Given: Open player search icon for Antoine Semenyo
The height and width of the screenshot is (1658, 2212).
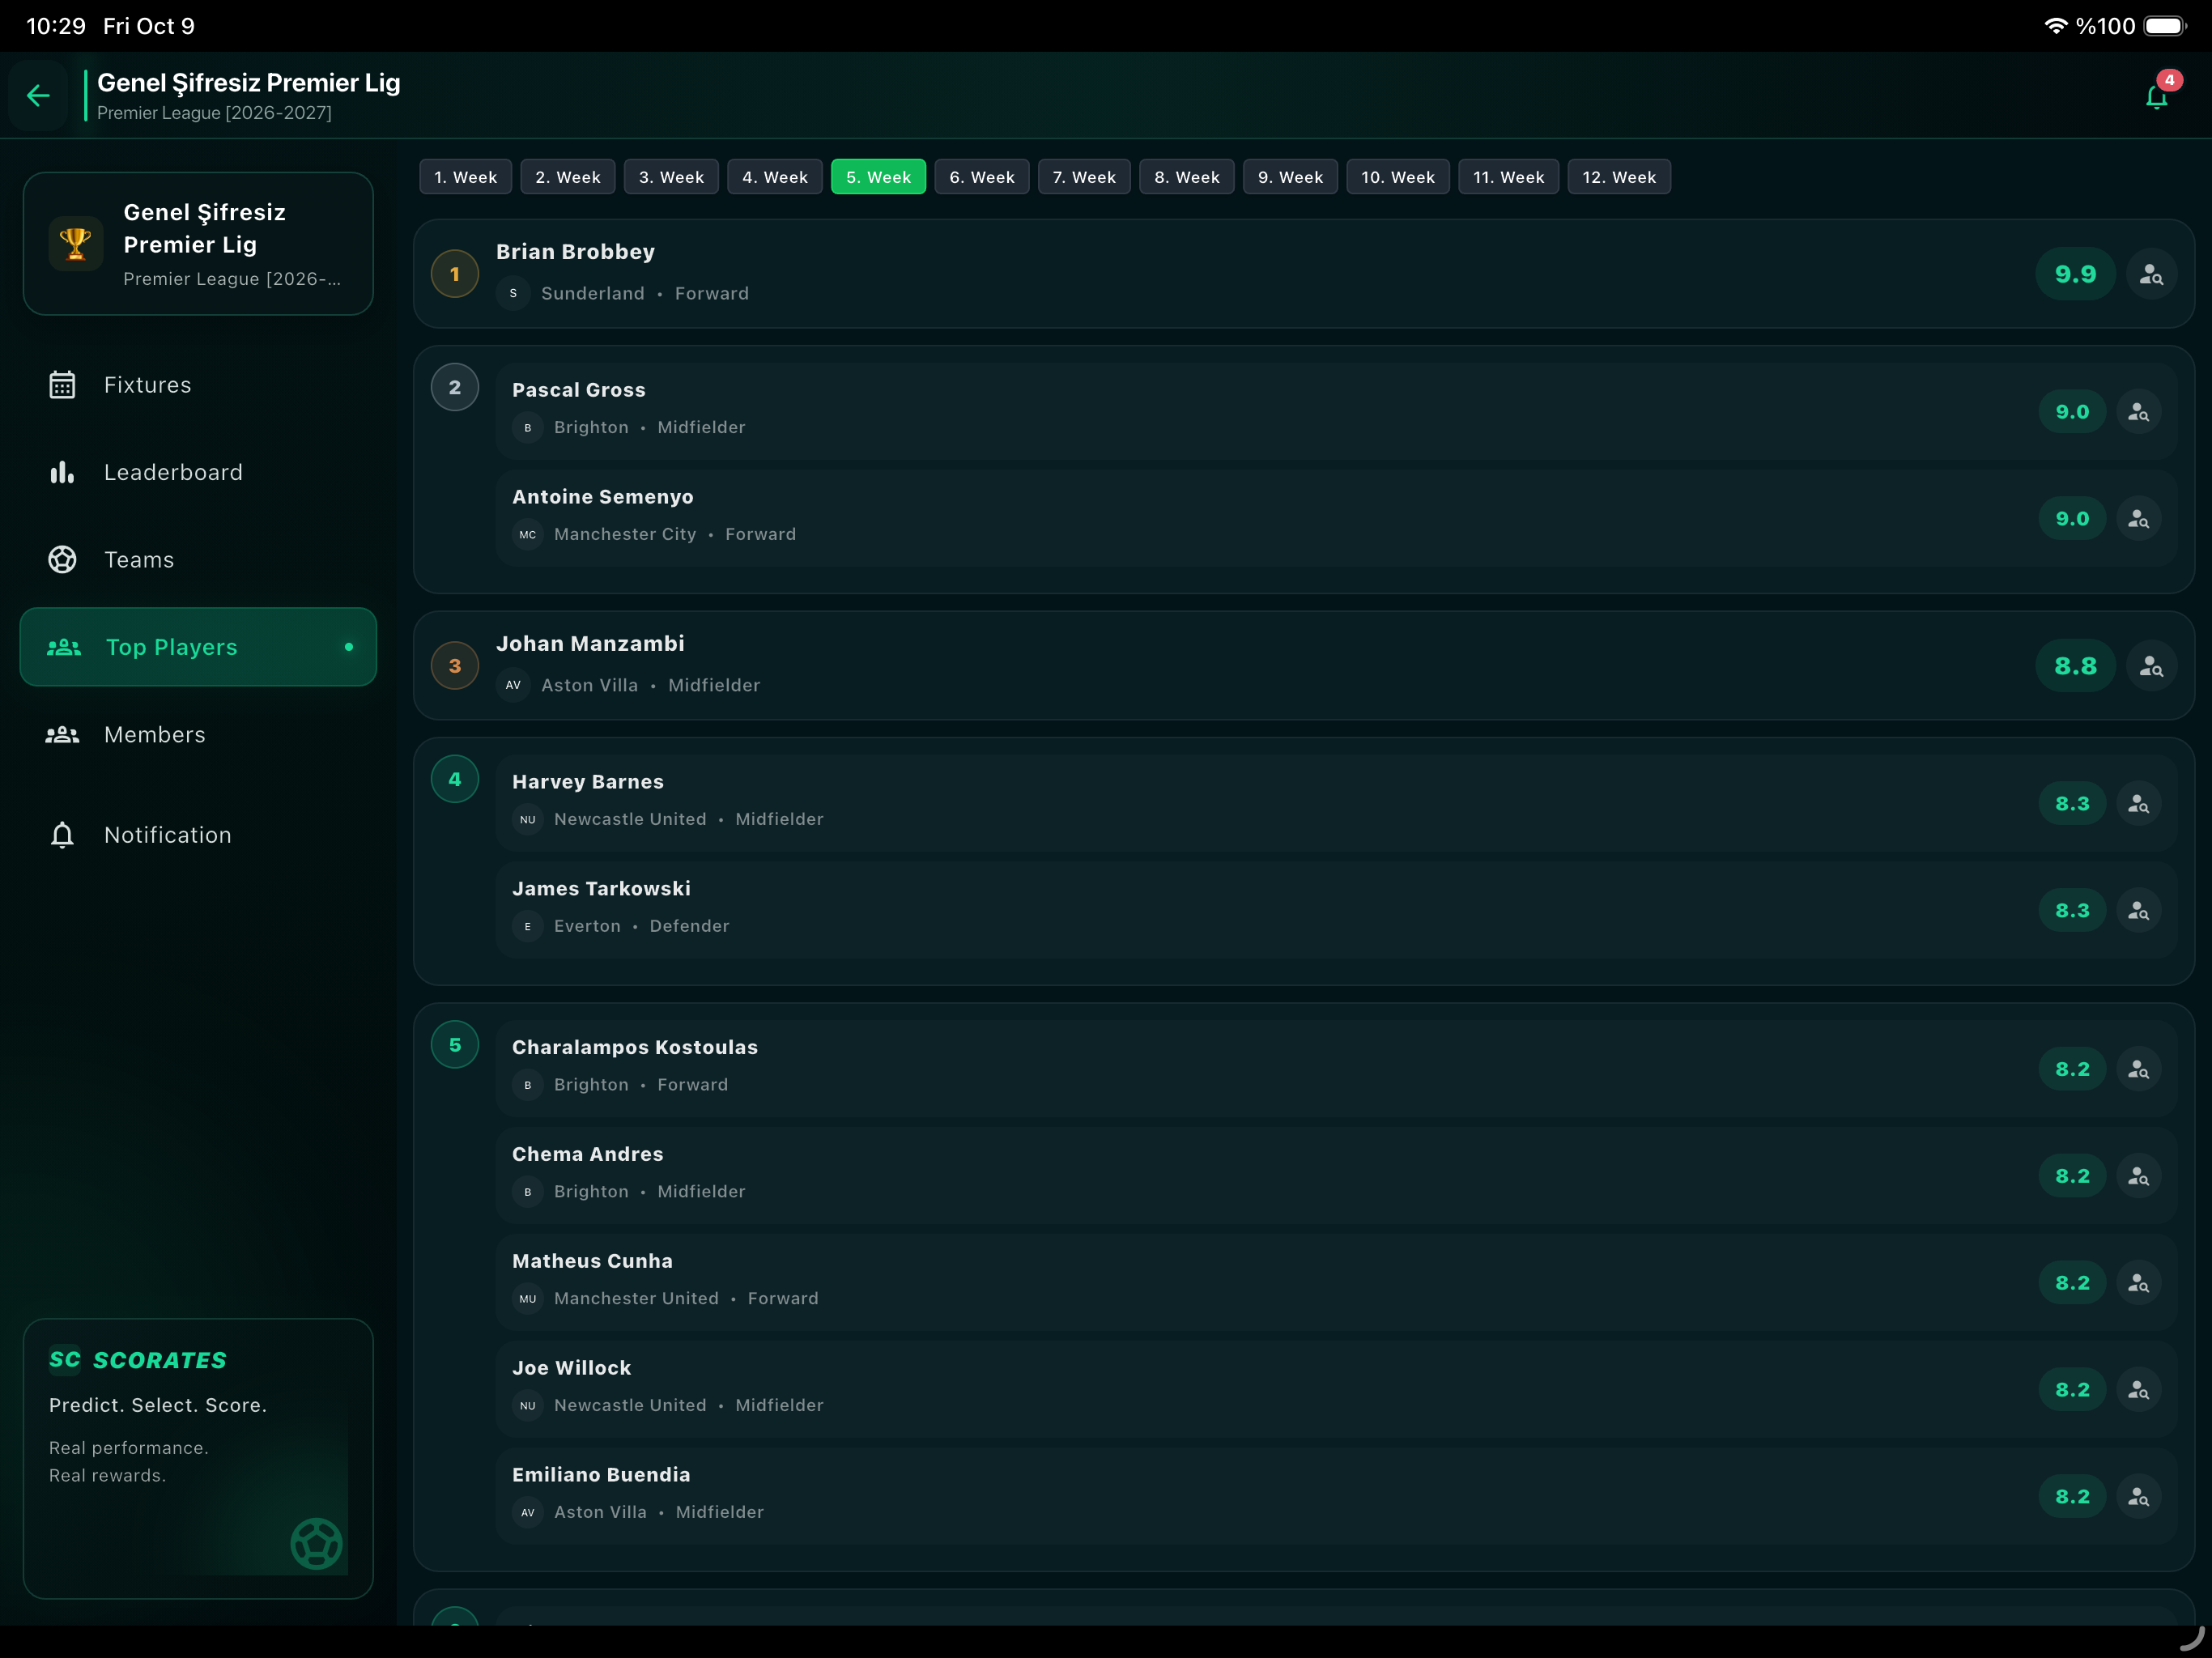Looking at the screenshot, I should coord(2138,519).
